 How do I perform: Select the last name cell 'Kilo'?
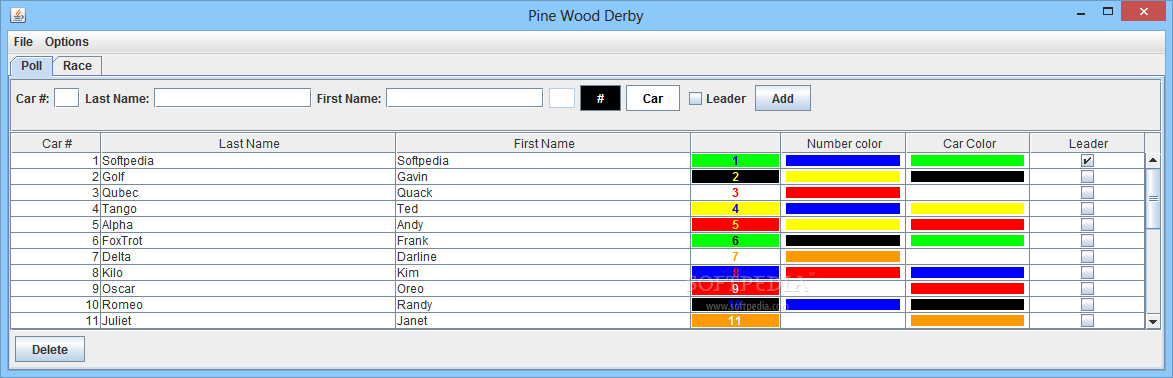pyautogui.click(x=248, y=272)
